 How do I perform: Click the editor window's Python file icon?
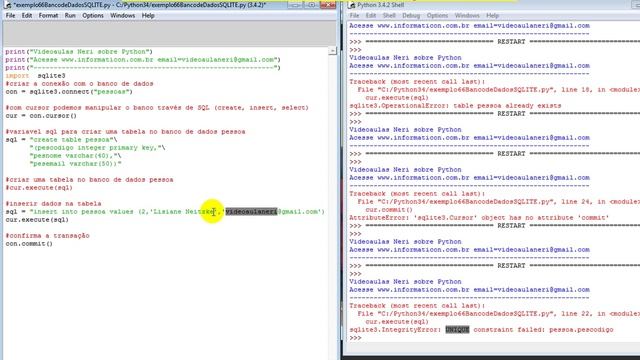click(7, 5)
